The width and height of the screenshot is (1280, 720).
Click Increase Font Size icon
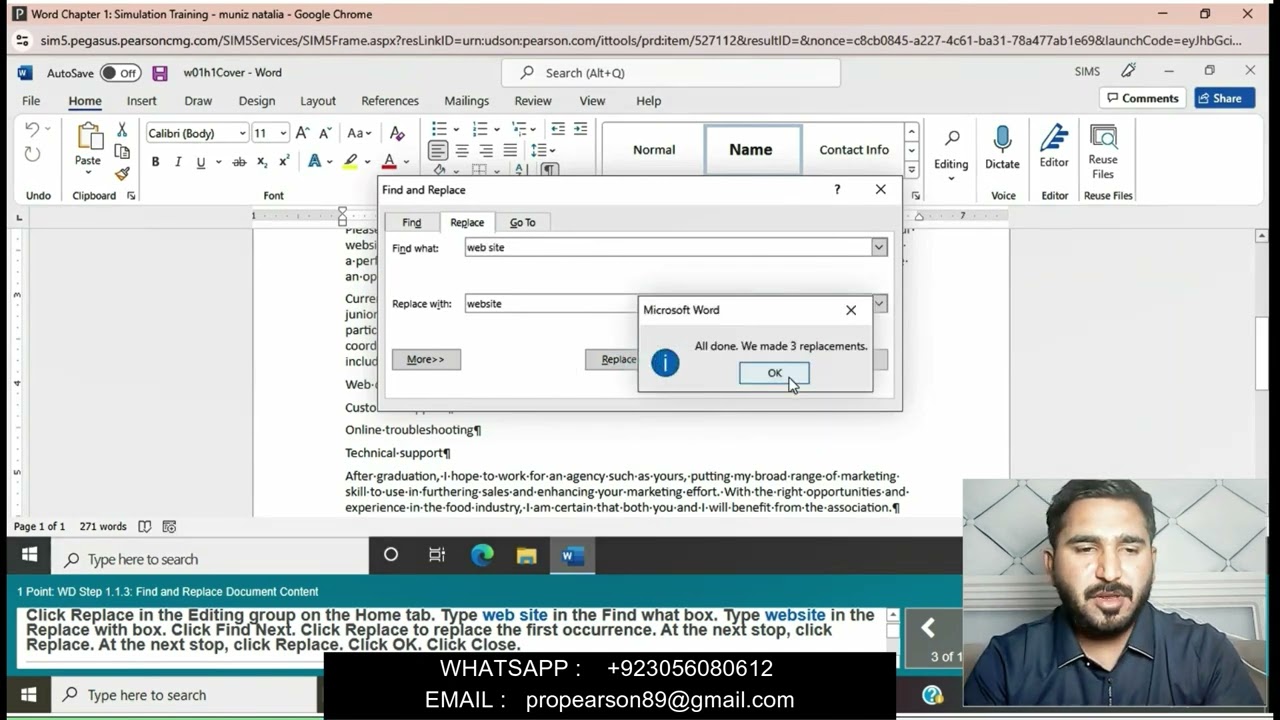[302, 133]
